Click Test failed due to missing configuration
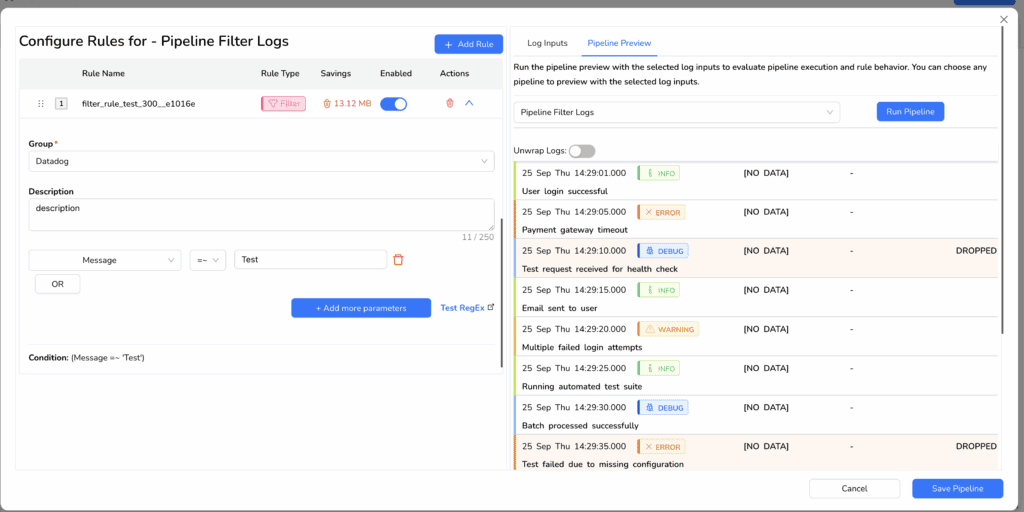This screenshot has height=512, width=1024. point(603,464)
